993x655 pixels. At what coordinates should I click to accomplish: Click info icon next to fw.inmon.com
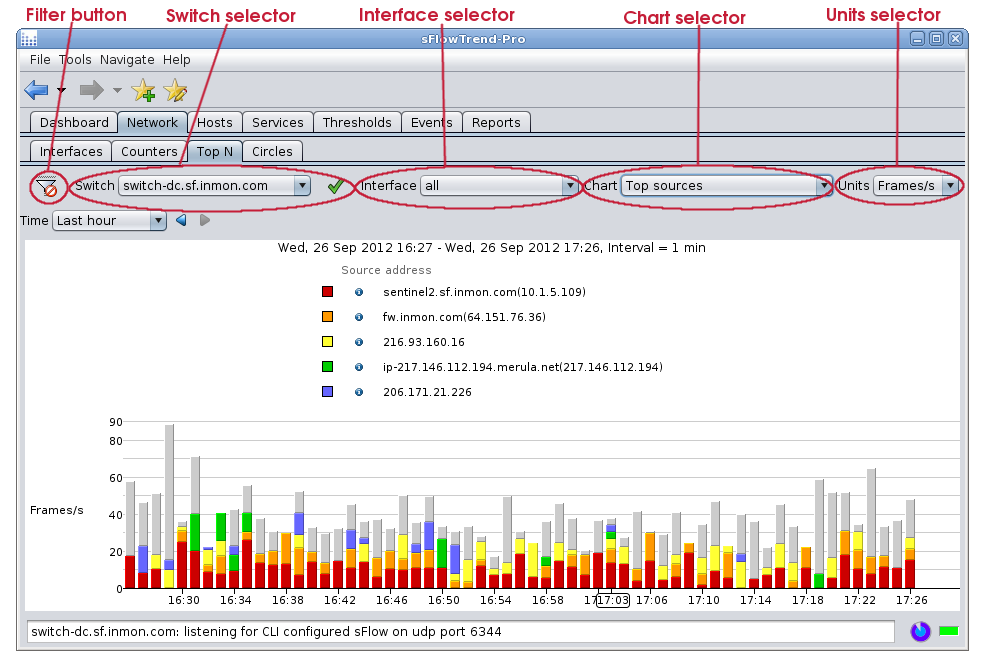[359, 317]
